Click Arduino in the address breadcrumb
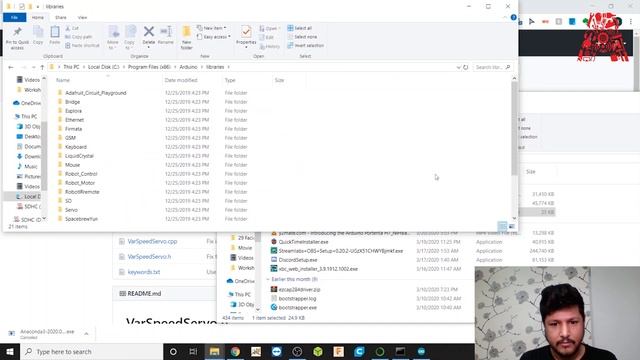This screenshot has width=640, height=360. click(188, 67)
